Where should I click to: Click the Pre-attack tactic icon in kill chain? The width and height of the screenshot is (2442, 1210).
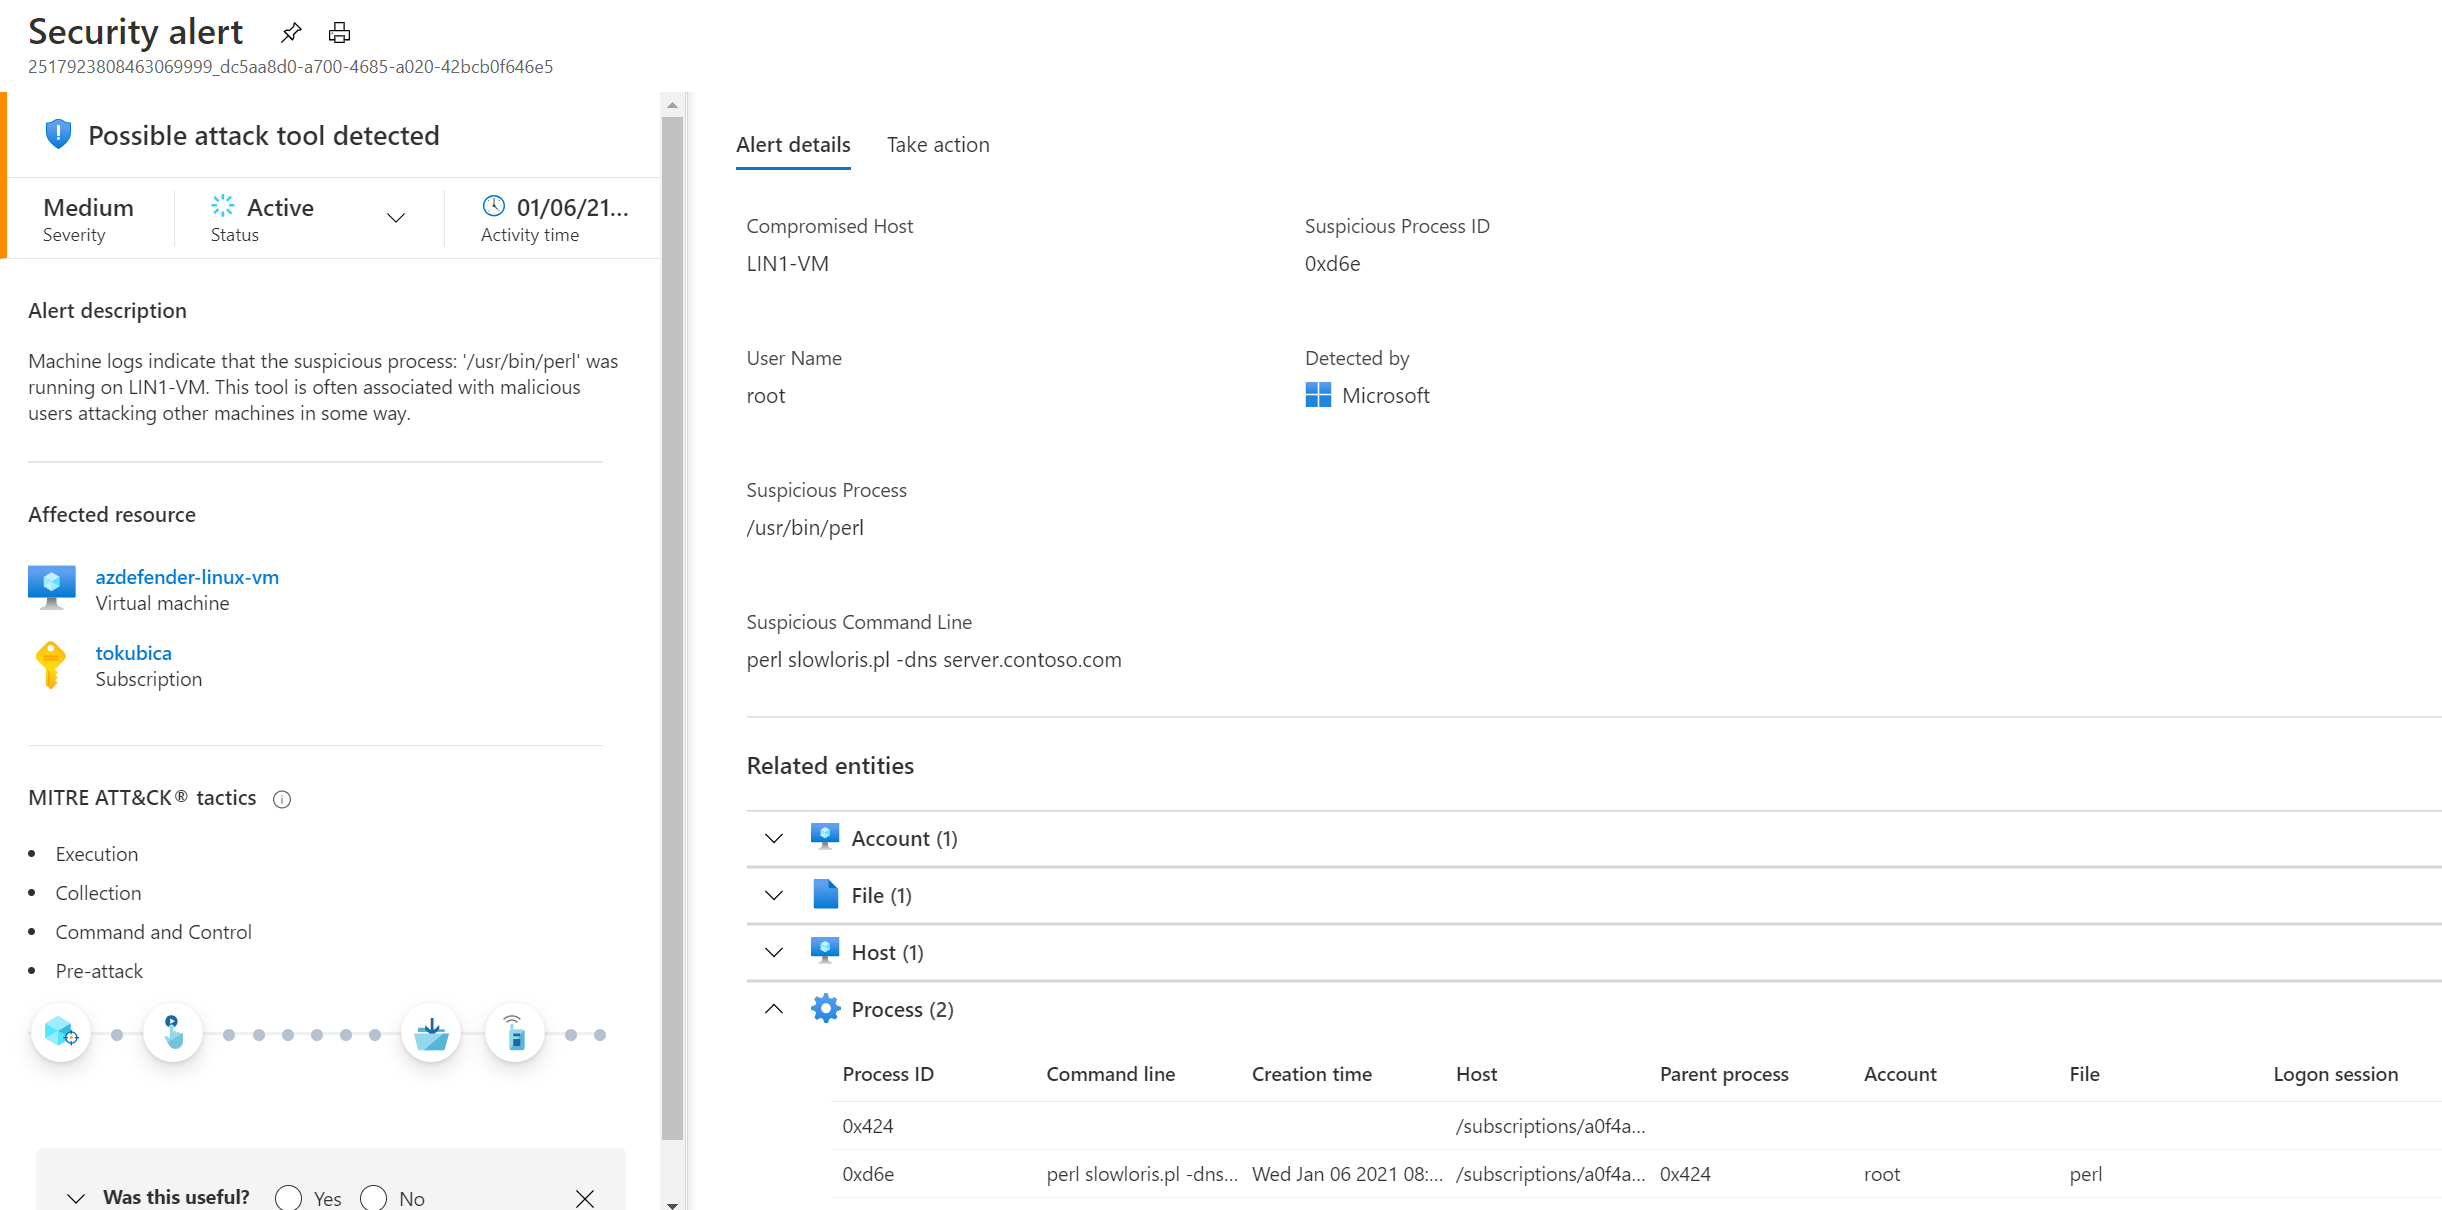(61, 1033)
